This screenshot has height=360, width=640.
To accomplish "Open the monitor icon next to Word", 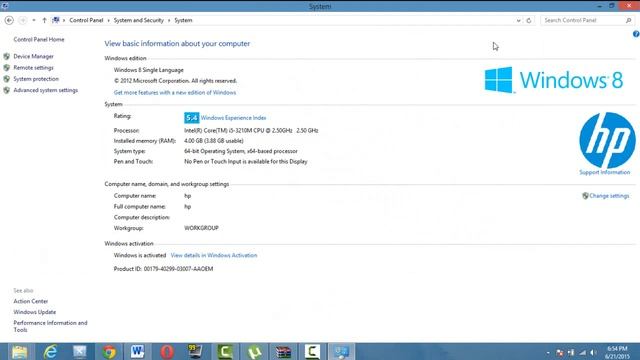I will click(x=195, y=351).
